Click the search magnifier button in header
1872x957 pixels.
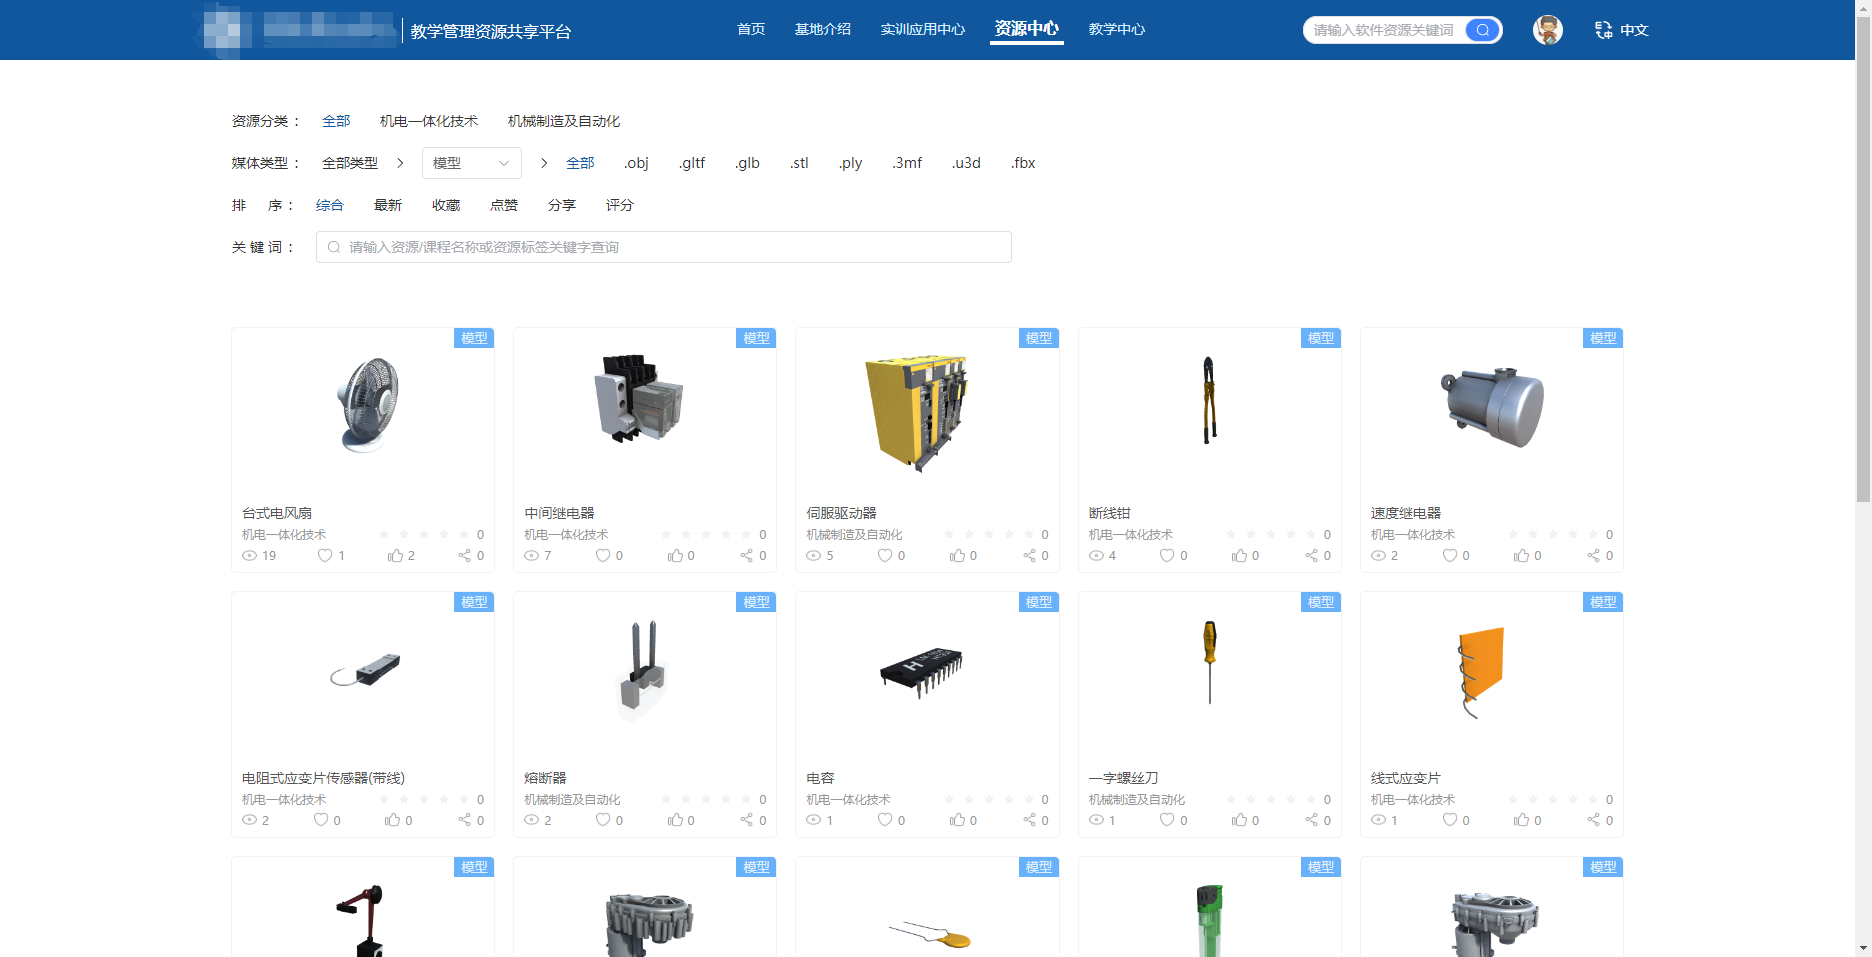point(1483,30)
